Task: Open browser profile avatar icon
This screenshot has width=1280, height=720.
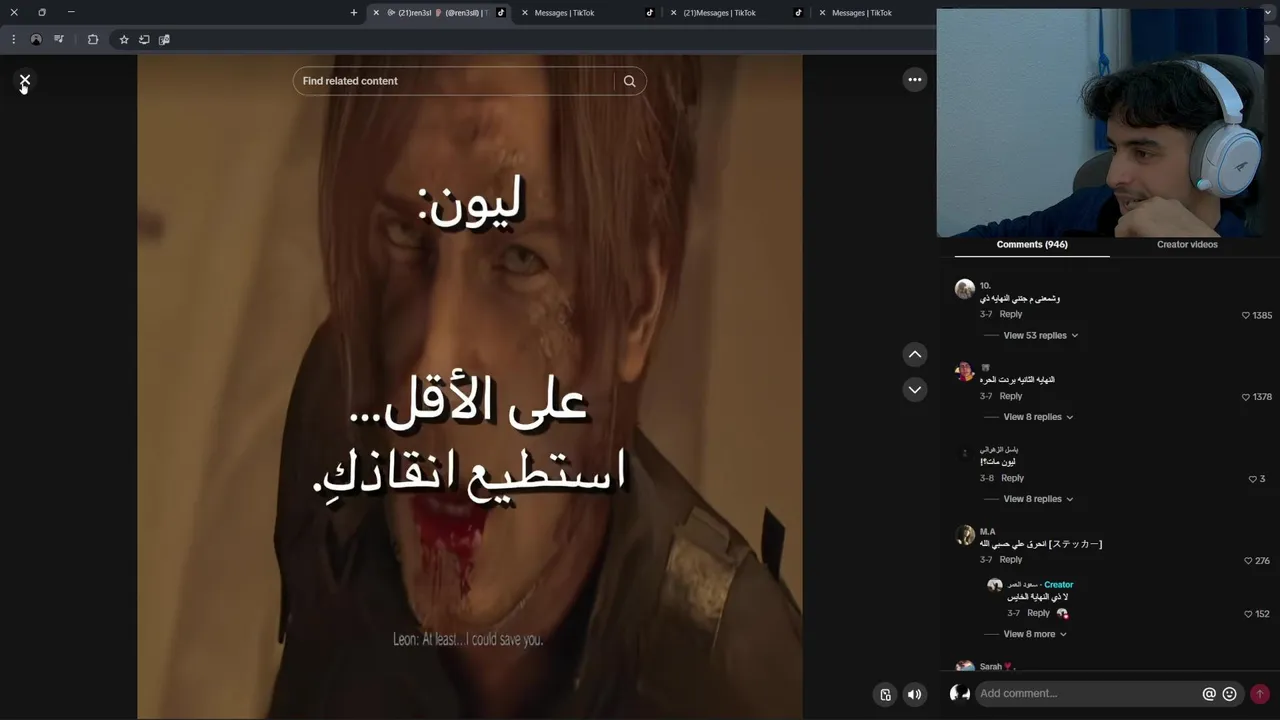Action: (x=36, y=39)
